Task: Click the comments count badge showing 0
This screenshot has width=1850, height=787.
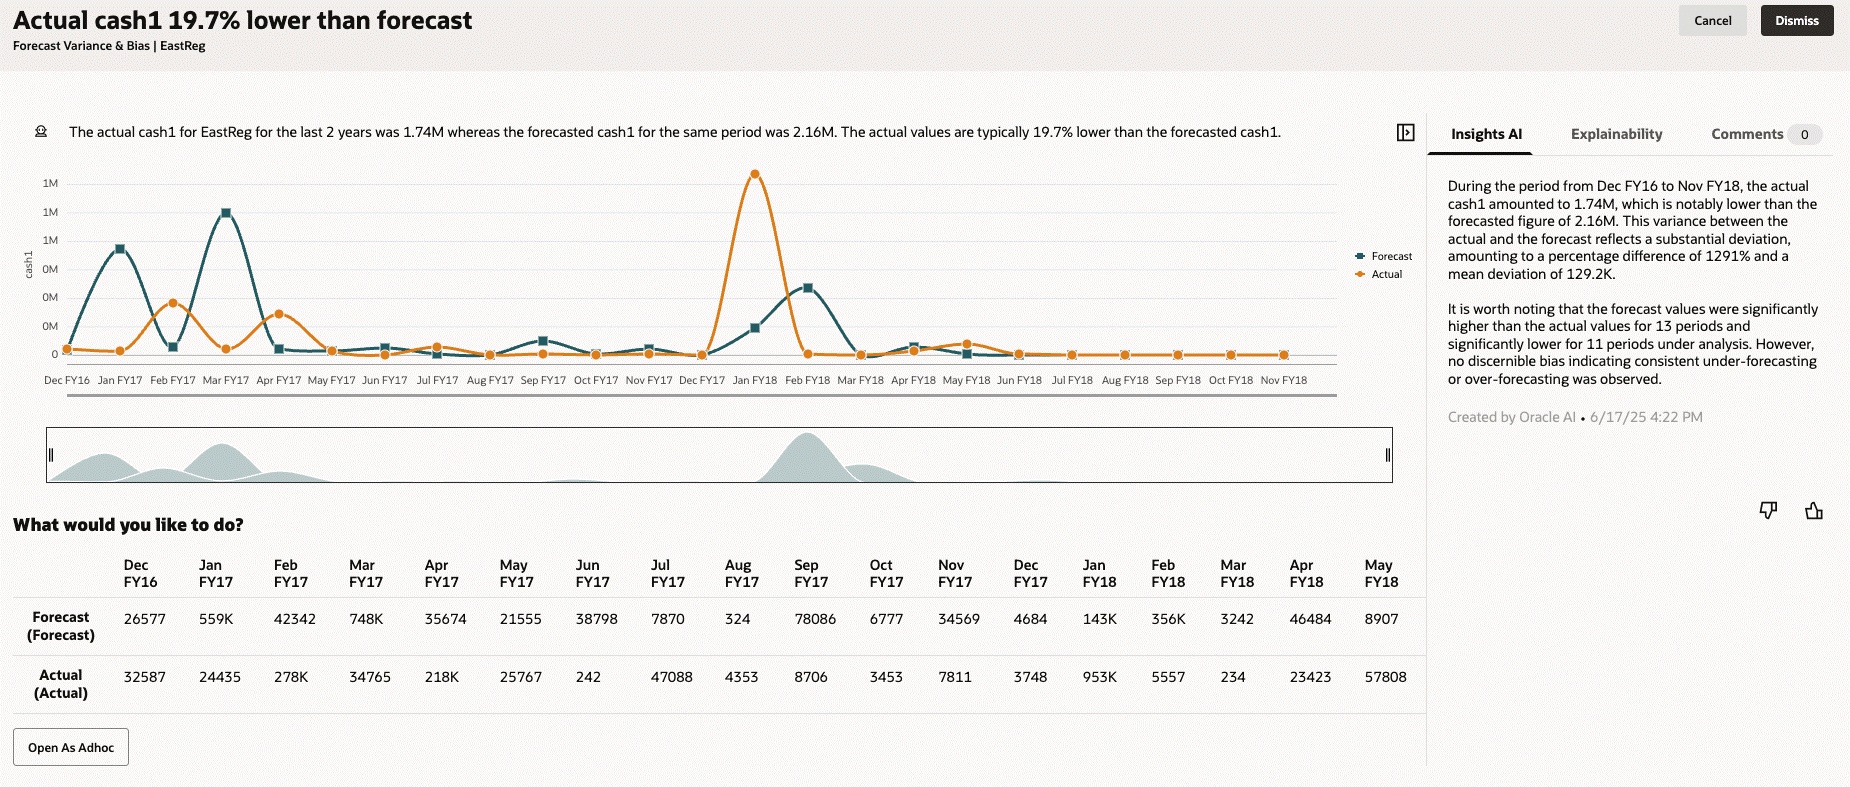Action: [x=1804, y=134]
